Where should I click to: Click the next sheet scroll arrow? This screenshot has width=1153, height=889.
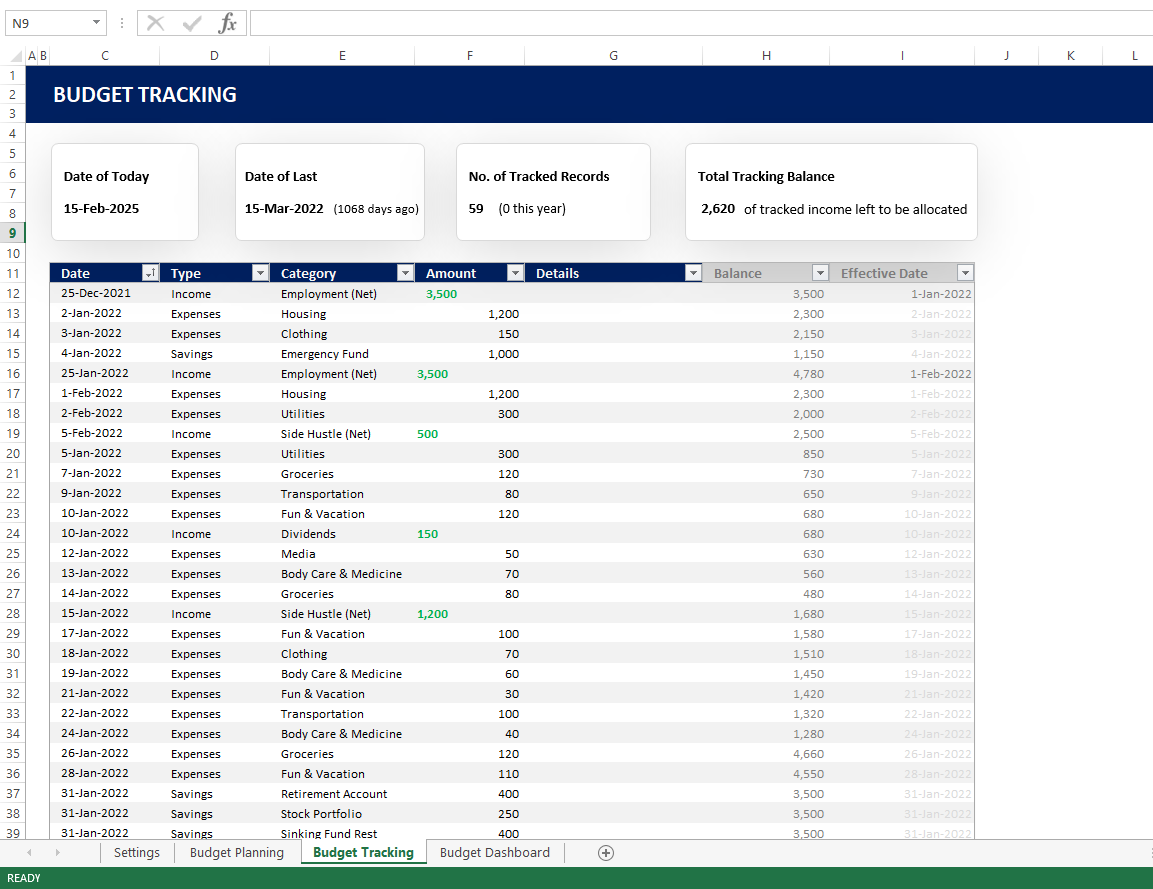57,853
